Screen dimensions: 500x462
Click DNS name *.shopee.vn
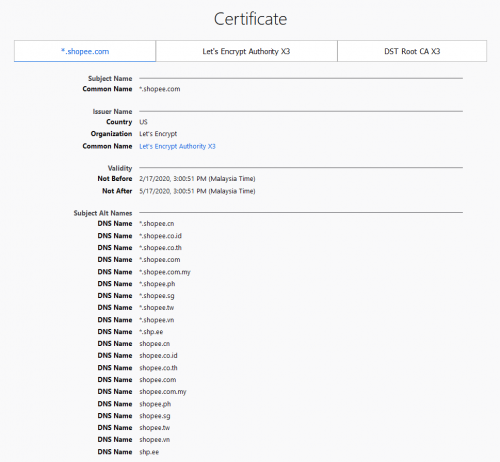(x=157, y=320)
